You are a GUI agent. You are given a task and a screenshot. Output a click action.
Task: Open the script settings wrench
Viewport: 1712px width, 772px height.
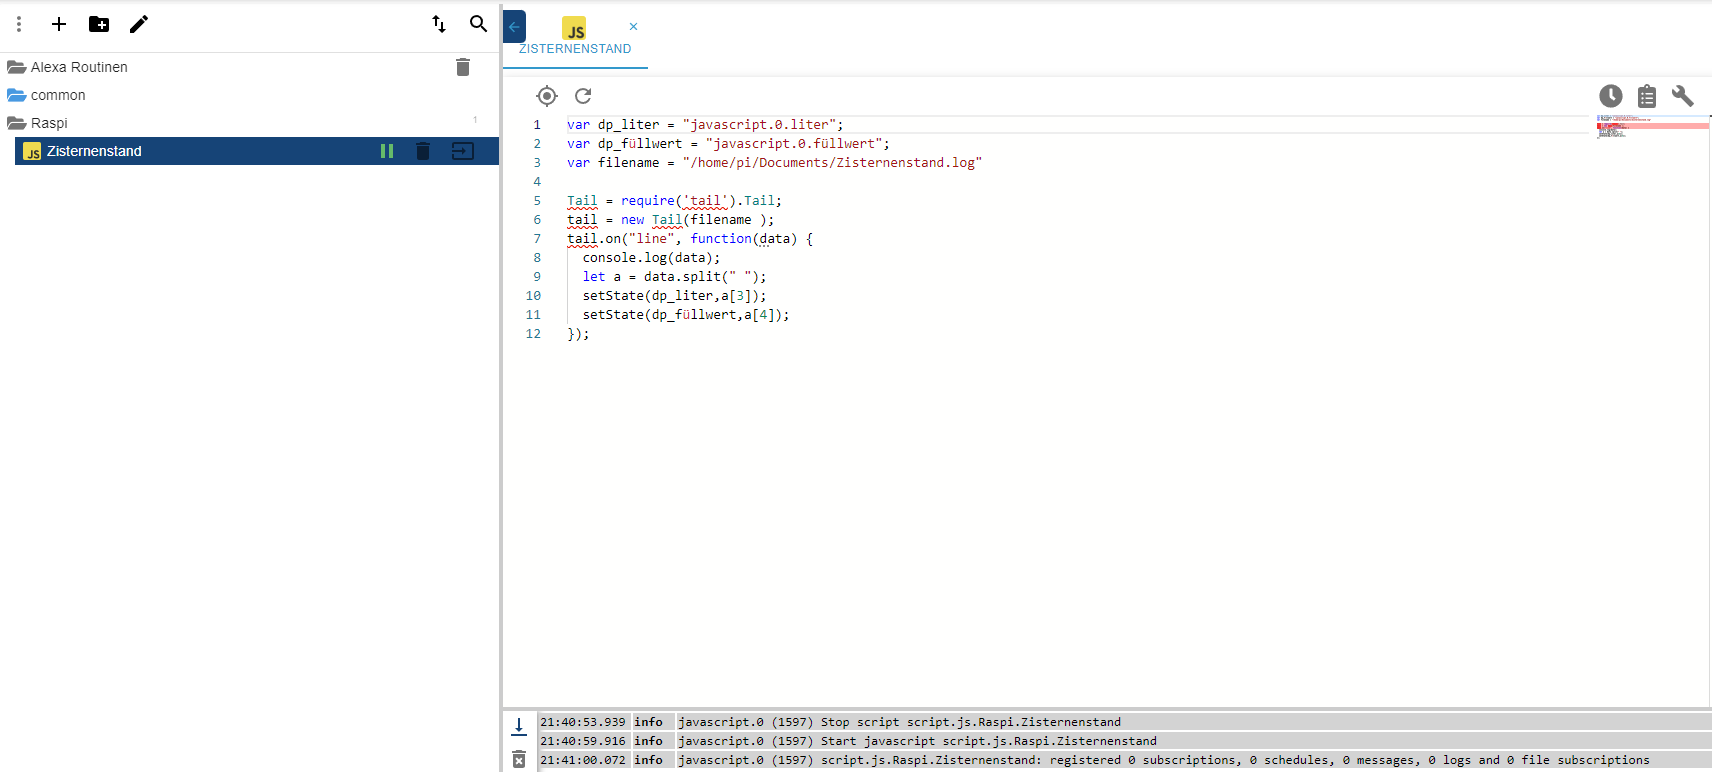pyautogui.click(x=1683, y=96)
